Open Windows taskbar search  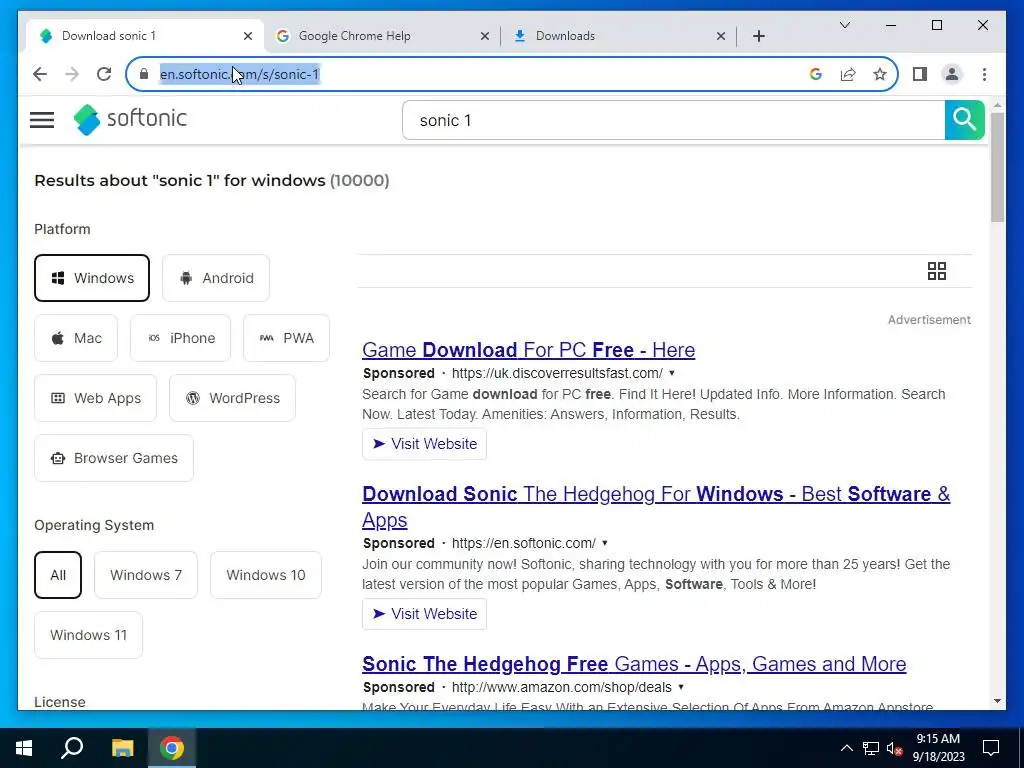point(72,748)
